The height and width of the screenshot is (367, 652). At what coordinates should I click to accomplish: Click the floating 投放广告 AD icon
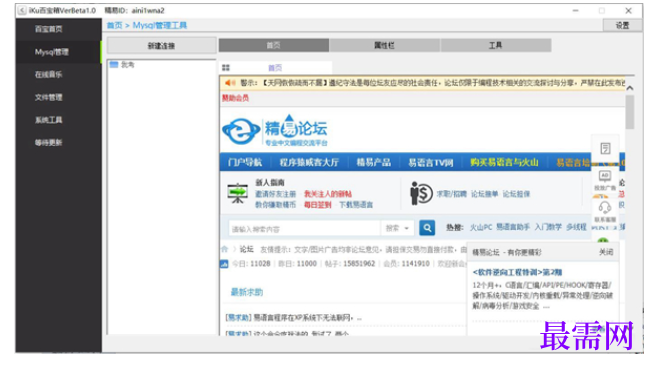[605, 180]
